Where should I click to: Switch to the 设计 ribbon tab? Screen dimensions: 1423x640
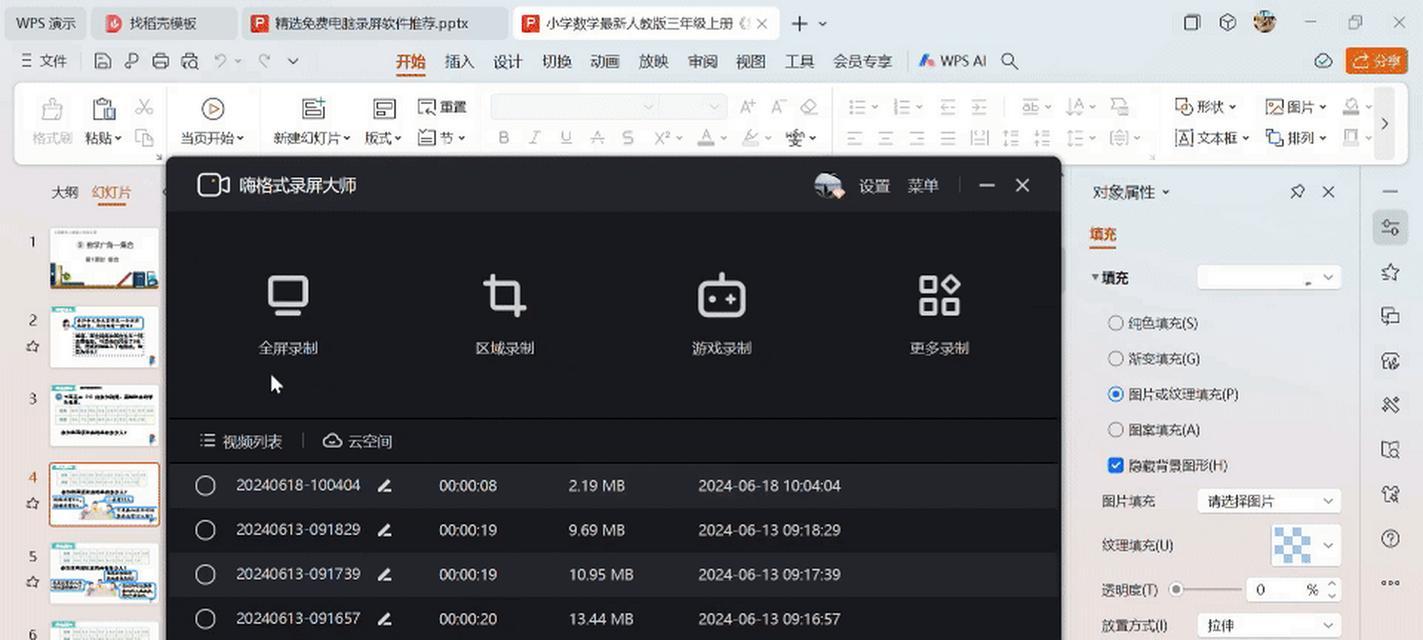508,61
